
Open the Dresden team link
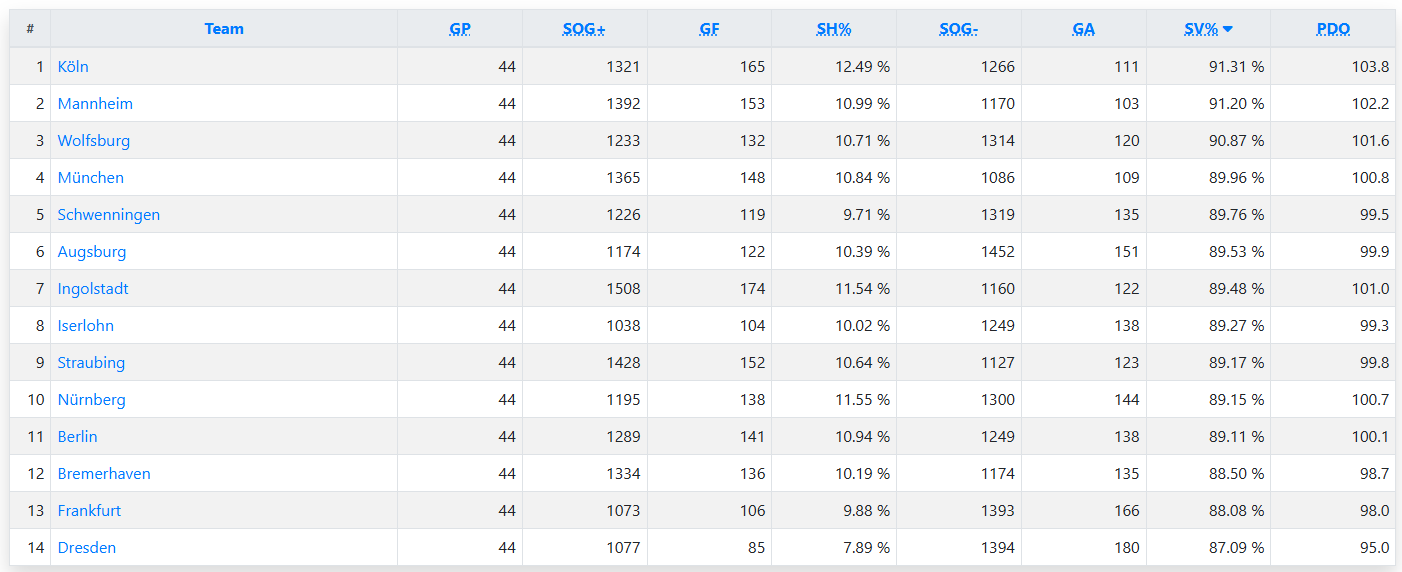(x=87, y=548)
